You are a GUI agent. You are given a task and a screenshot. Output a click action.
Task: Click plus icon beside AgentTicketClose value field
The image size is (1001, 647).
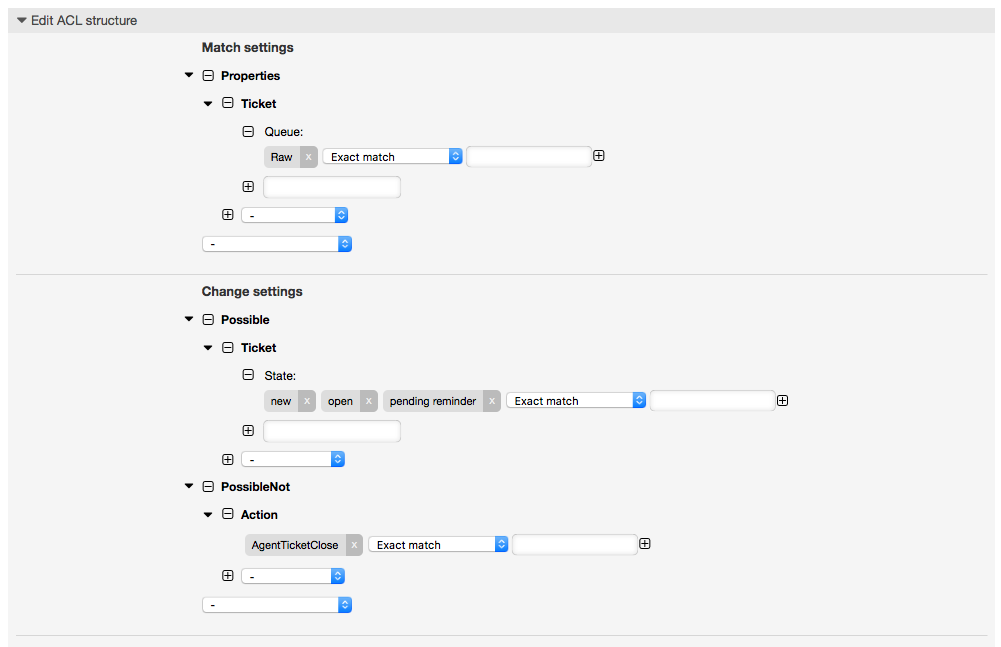645,544
